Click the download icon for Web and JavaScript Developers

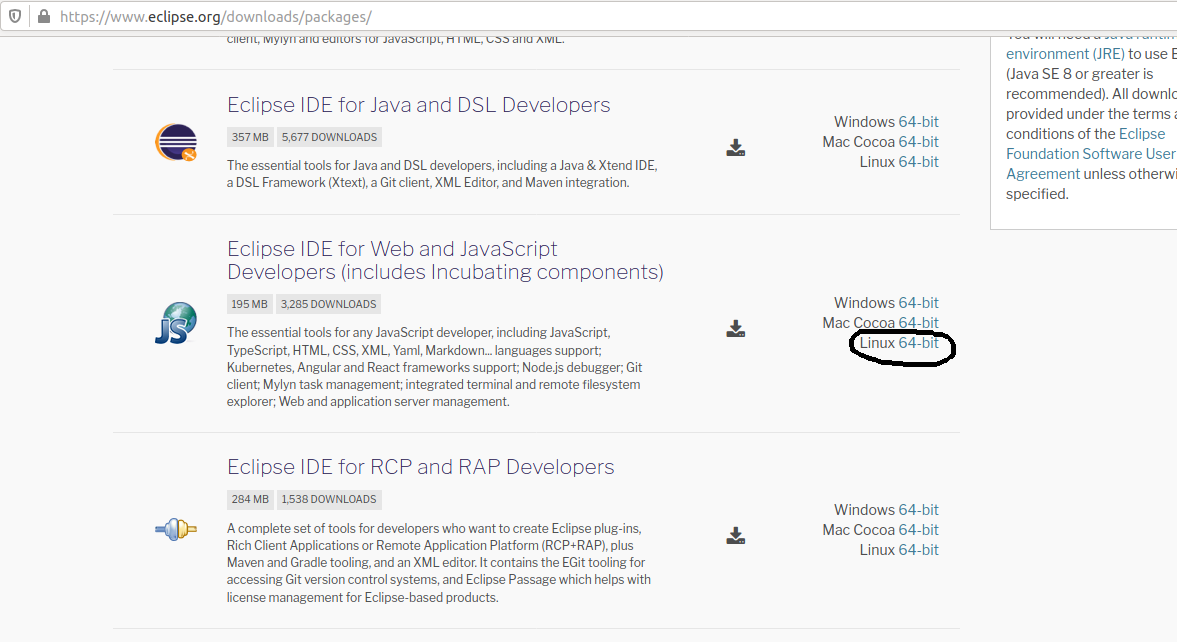(736, 328)
